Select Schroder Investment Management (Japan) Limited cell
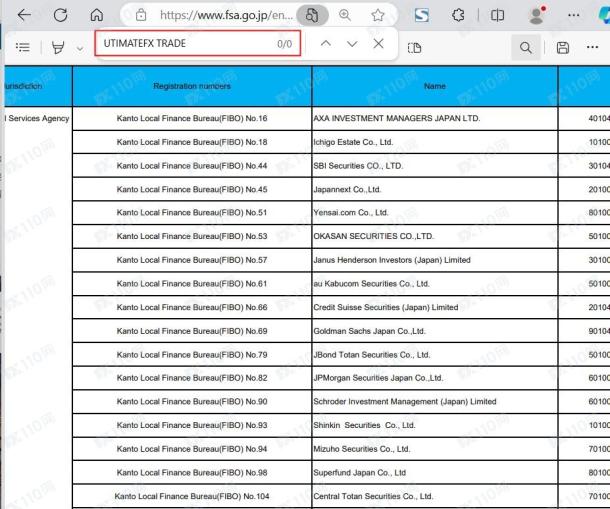The width and height of the screenshot is (610, 509). click(x=435, y=402)
